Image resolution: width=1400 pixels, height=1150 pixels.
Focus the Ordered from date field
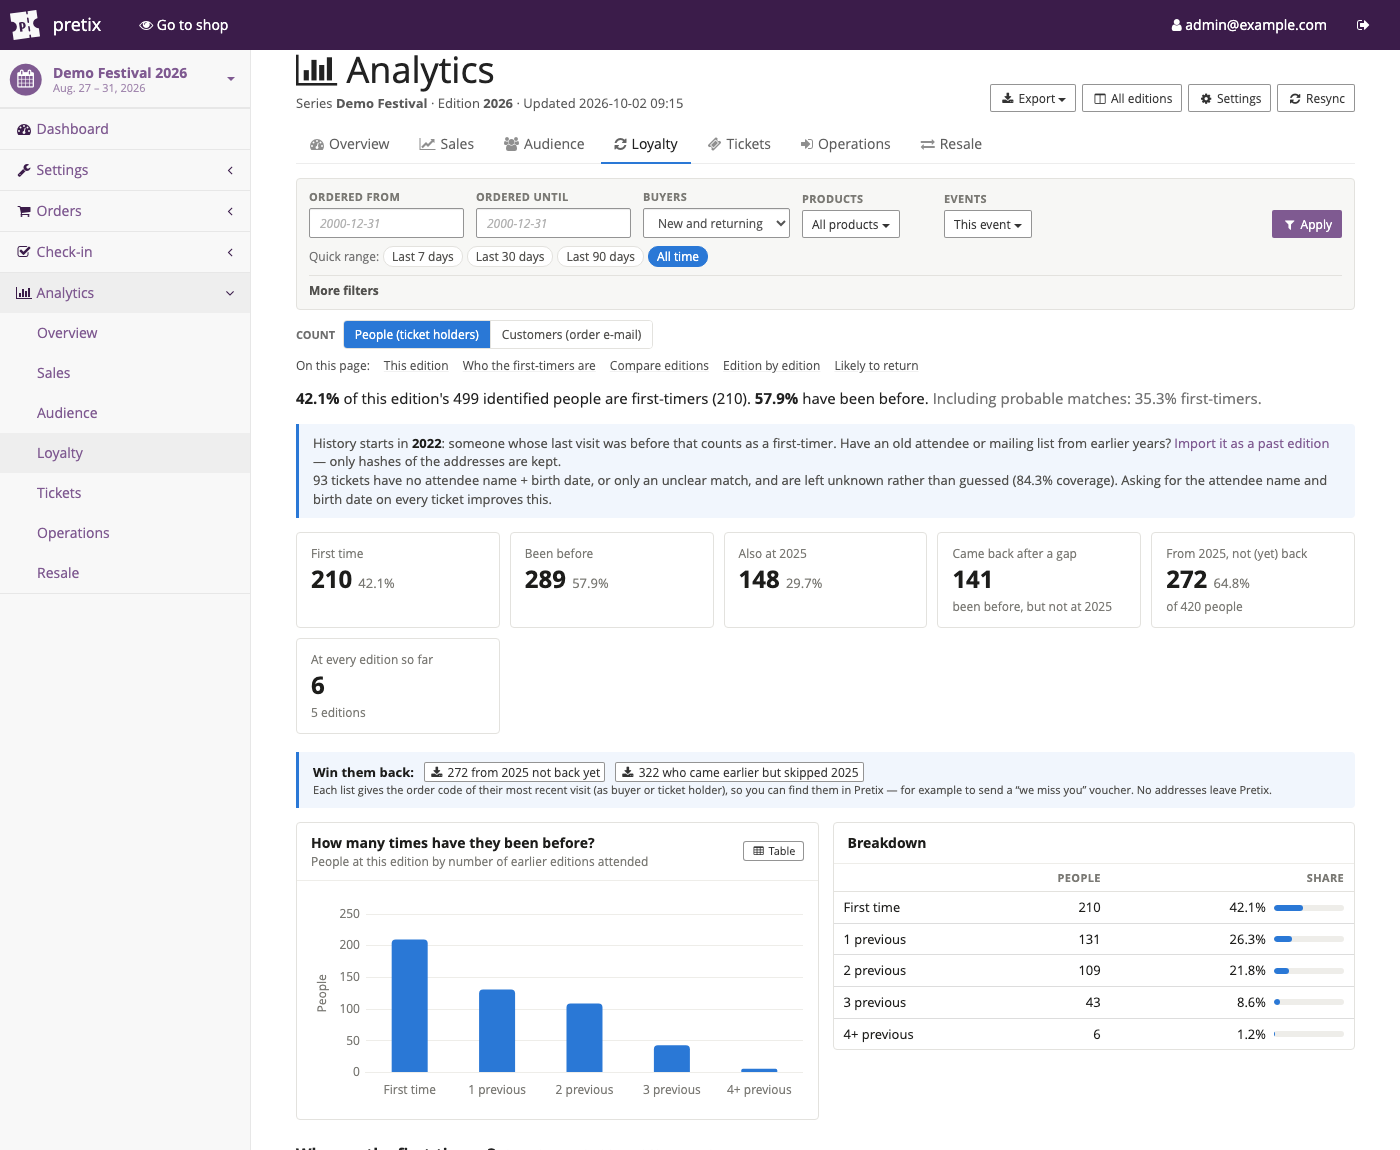(x=386, y=223)
